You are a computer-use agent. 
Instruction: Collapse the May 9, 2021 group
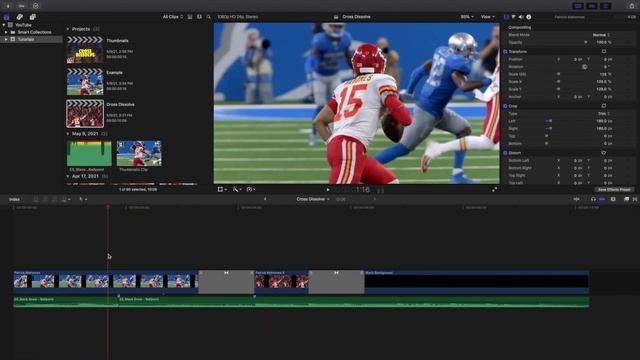(x=68, y=134)
